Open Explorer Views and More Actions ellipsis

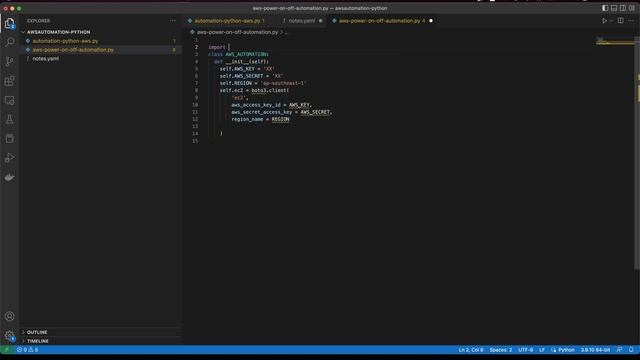[173, 21]
